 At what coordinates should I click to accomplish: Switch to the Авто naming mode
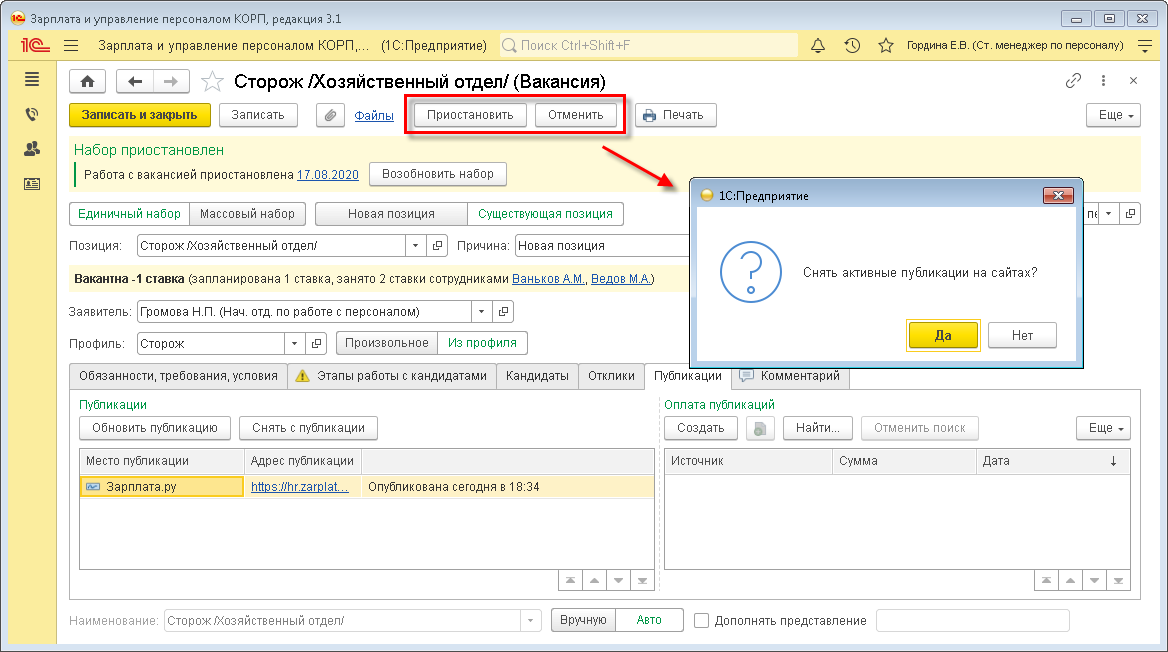649,620
